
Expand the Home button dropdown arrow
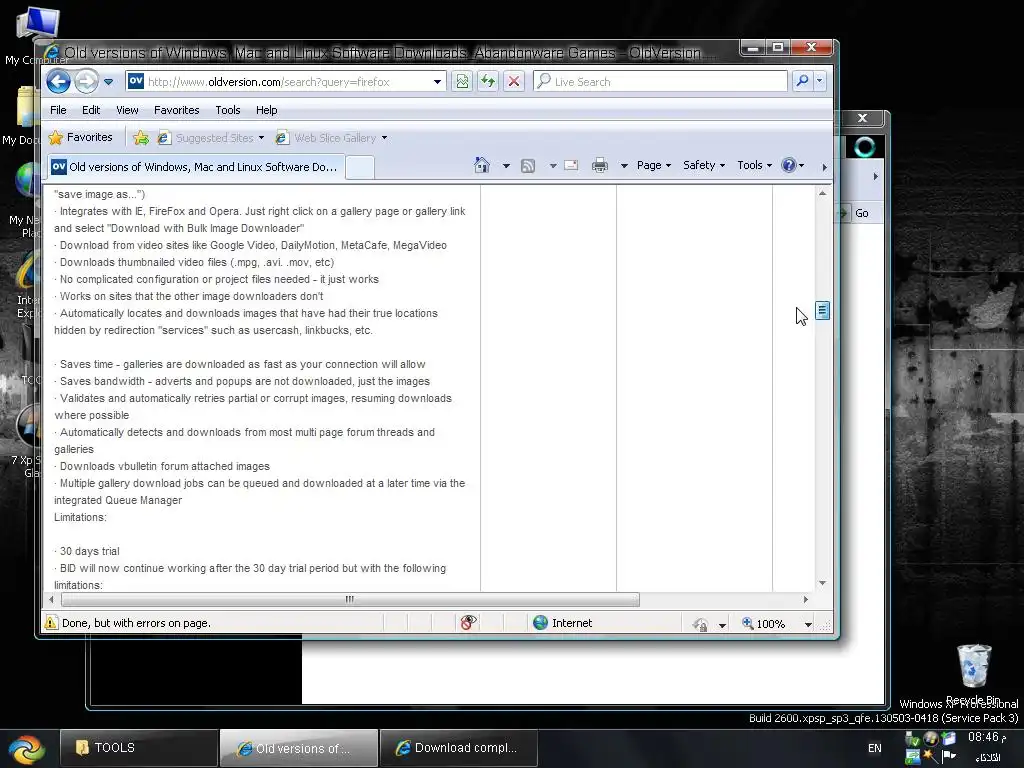click(506, 166)
